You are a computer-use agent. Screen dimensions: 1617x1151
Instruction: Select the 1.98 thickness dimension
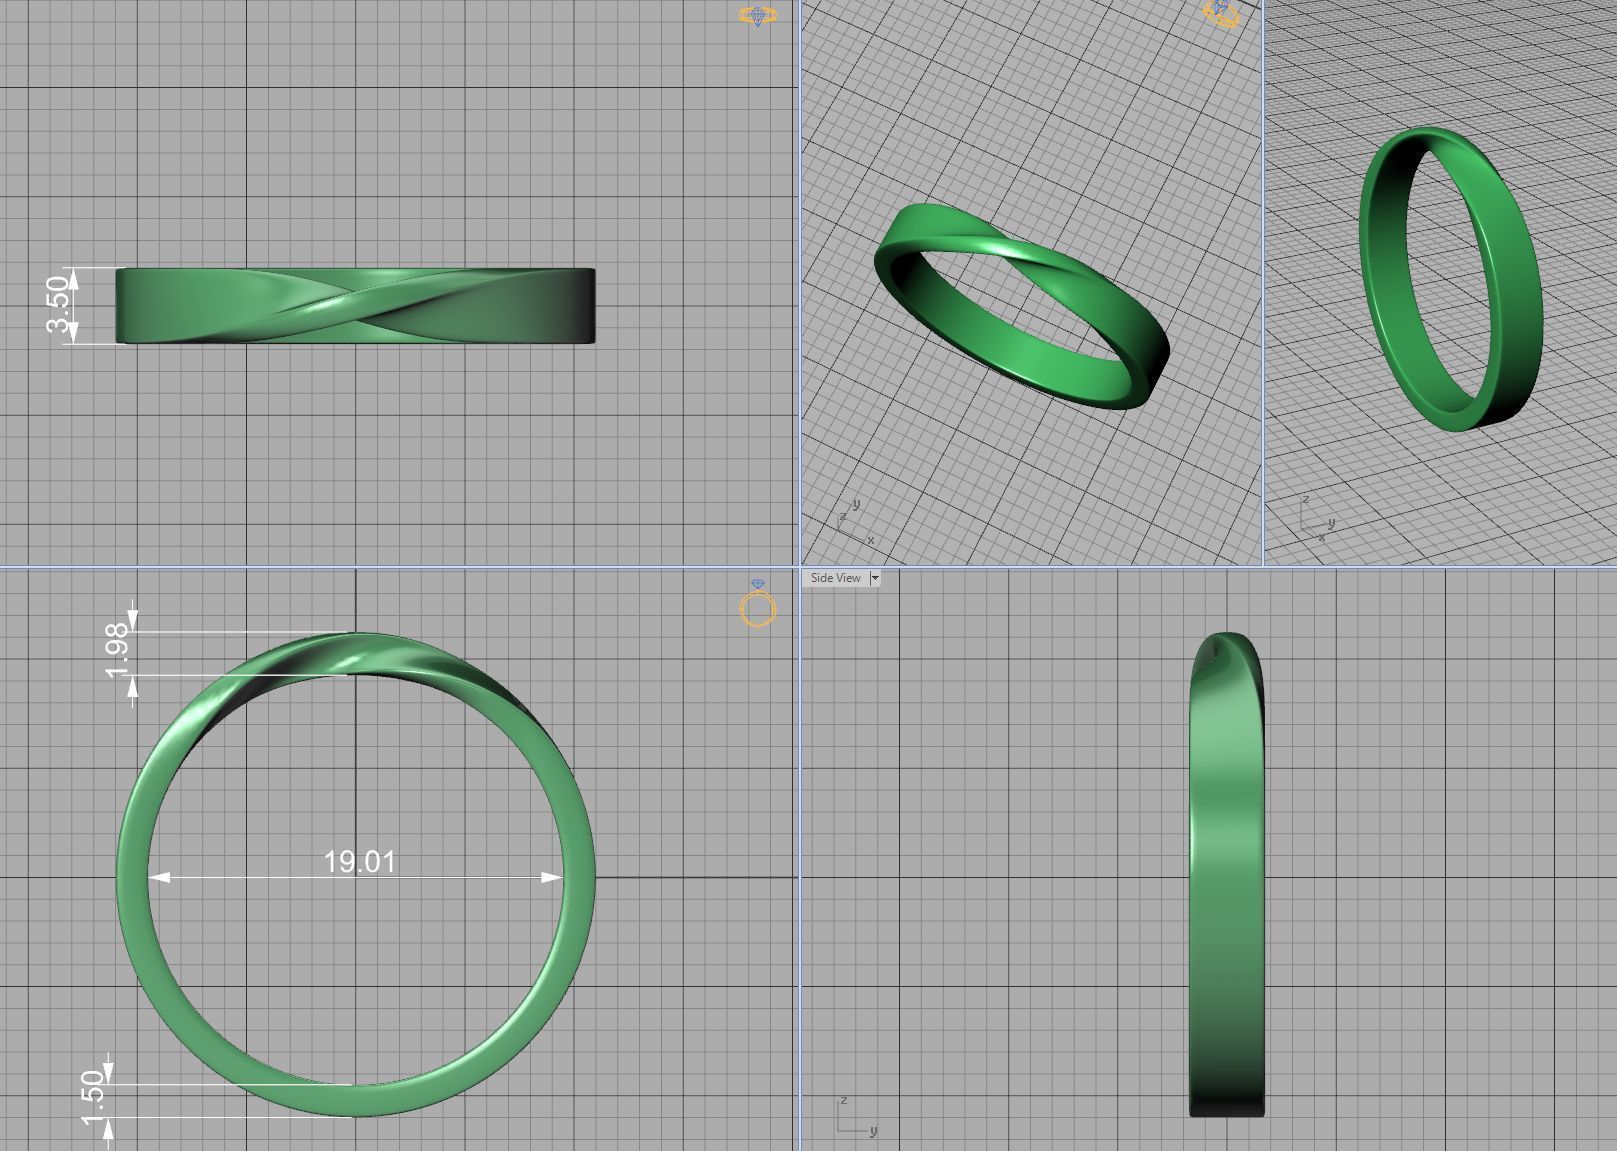[117, 651]
